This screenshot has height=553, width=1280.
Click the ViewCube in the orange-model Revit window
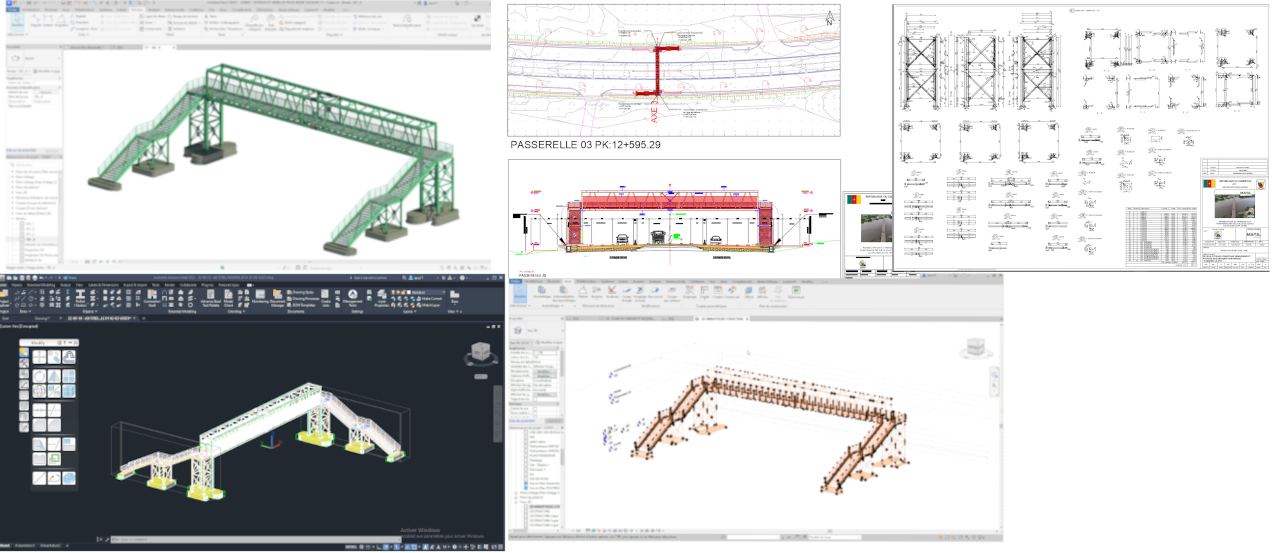[x=976, y=347]
